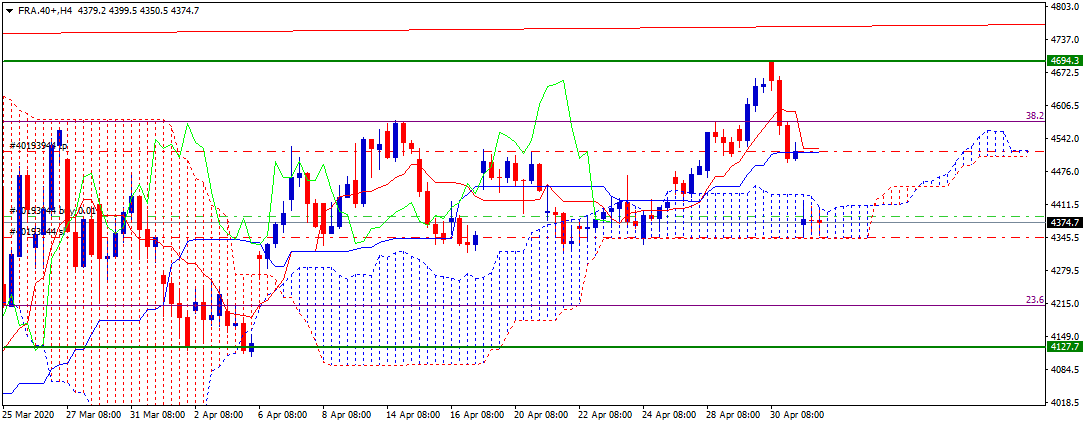Click the 4476.0 price scale value

[x=1063, y=172]
